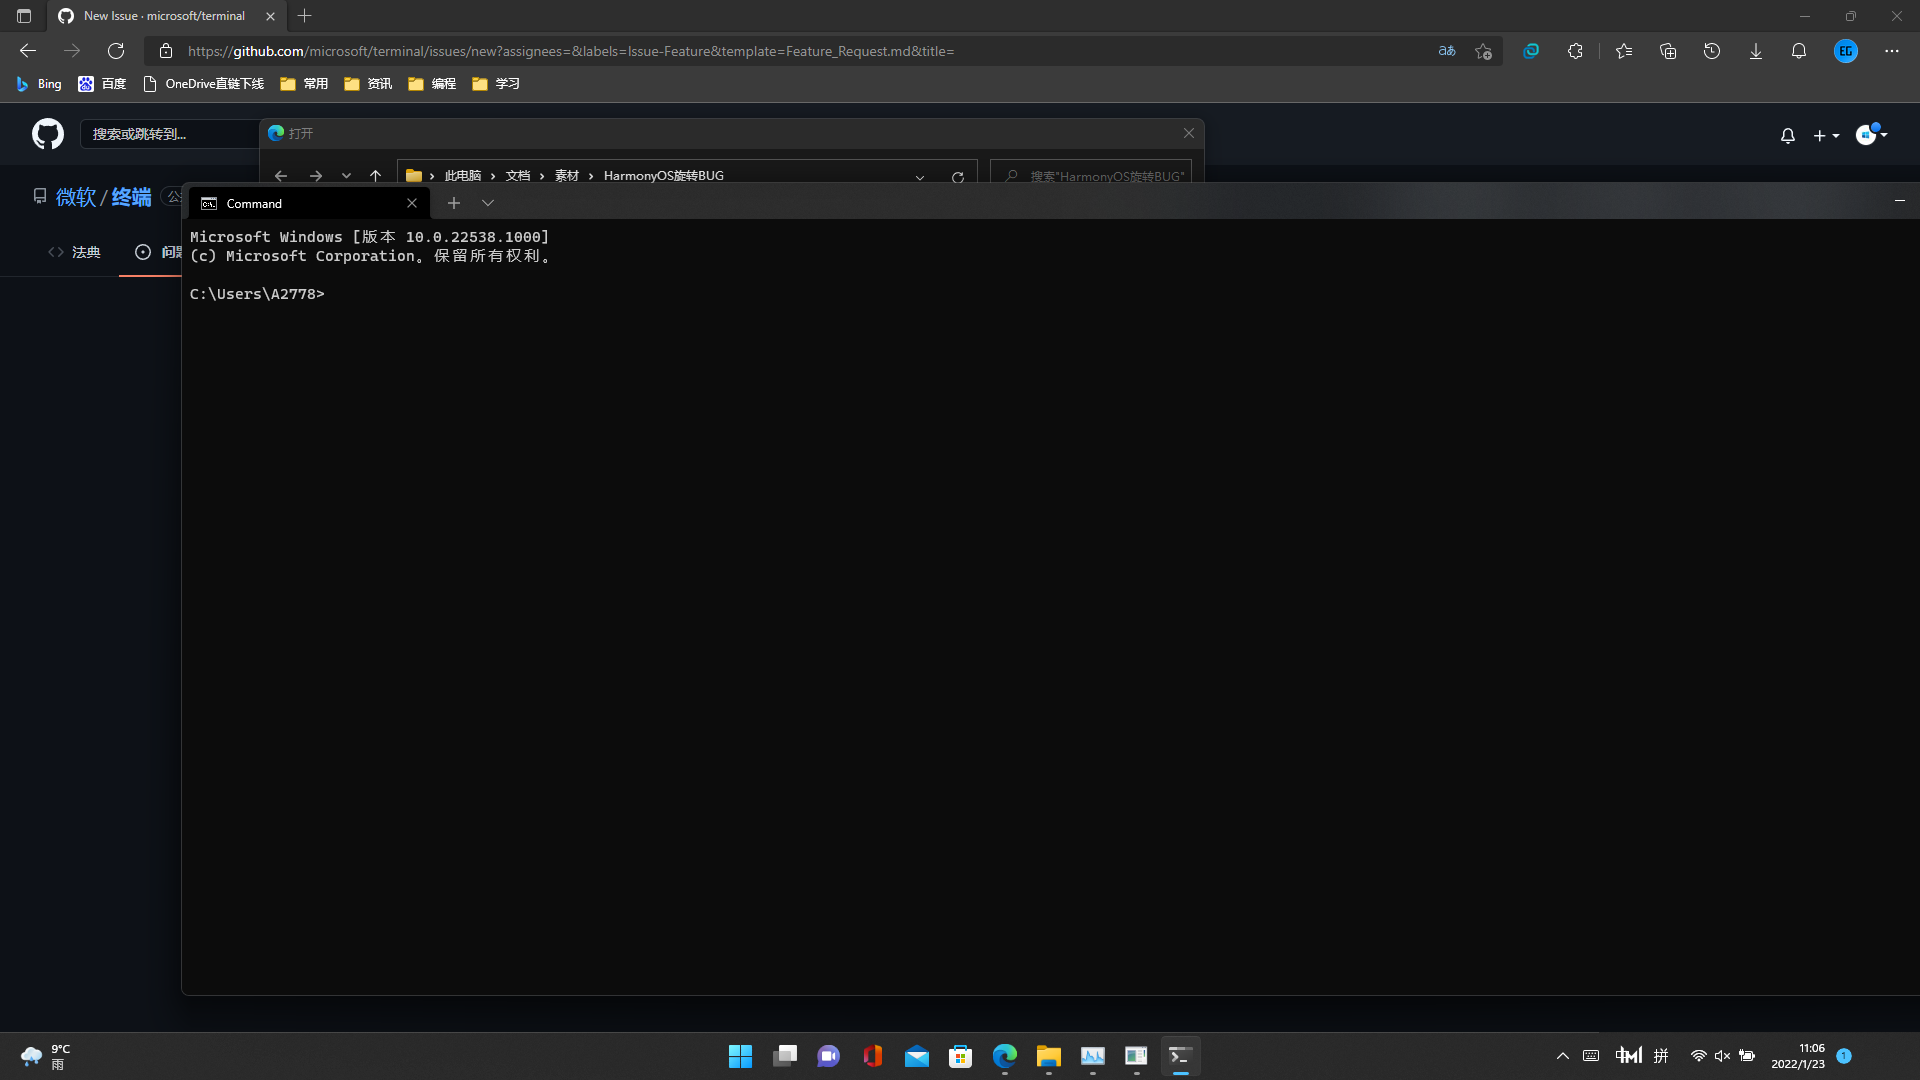Screen dimensions: 1920x1080
Task: Toggle favorite star for current page
Action: [x=1483, y=51]
